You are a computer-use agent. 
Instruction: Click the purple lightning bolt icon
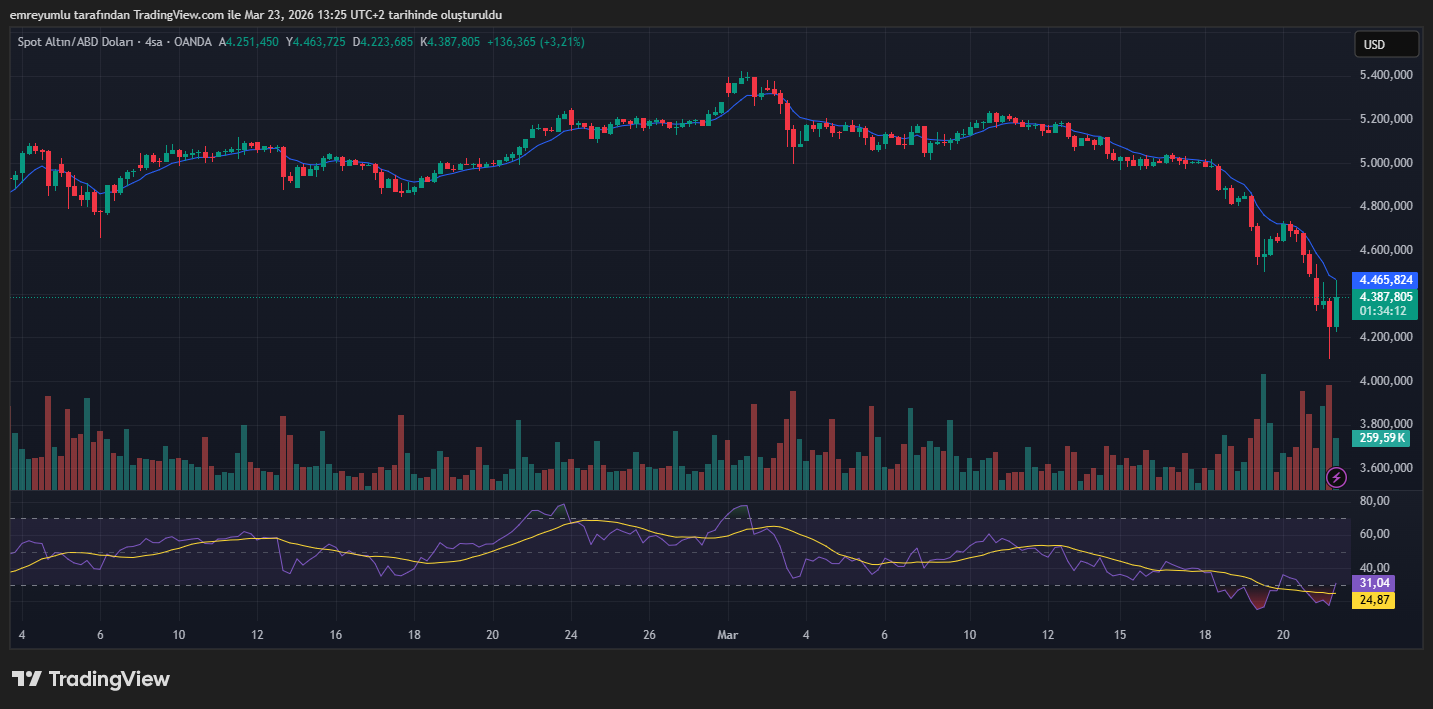(x=1336, y=477)
